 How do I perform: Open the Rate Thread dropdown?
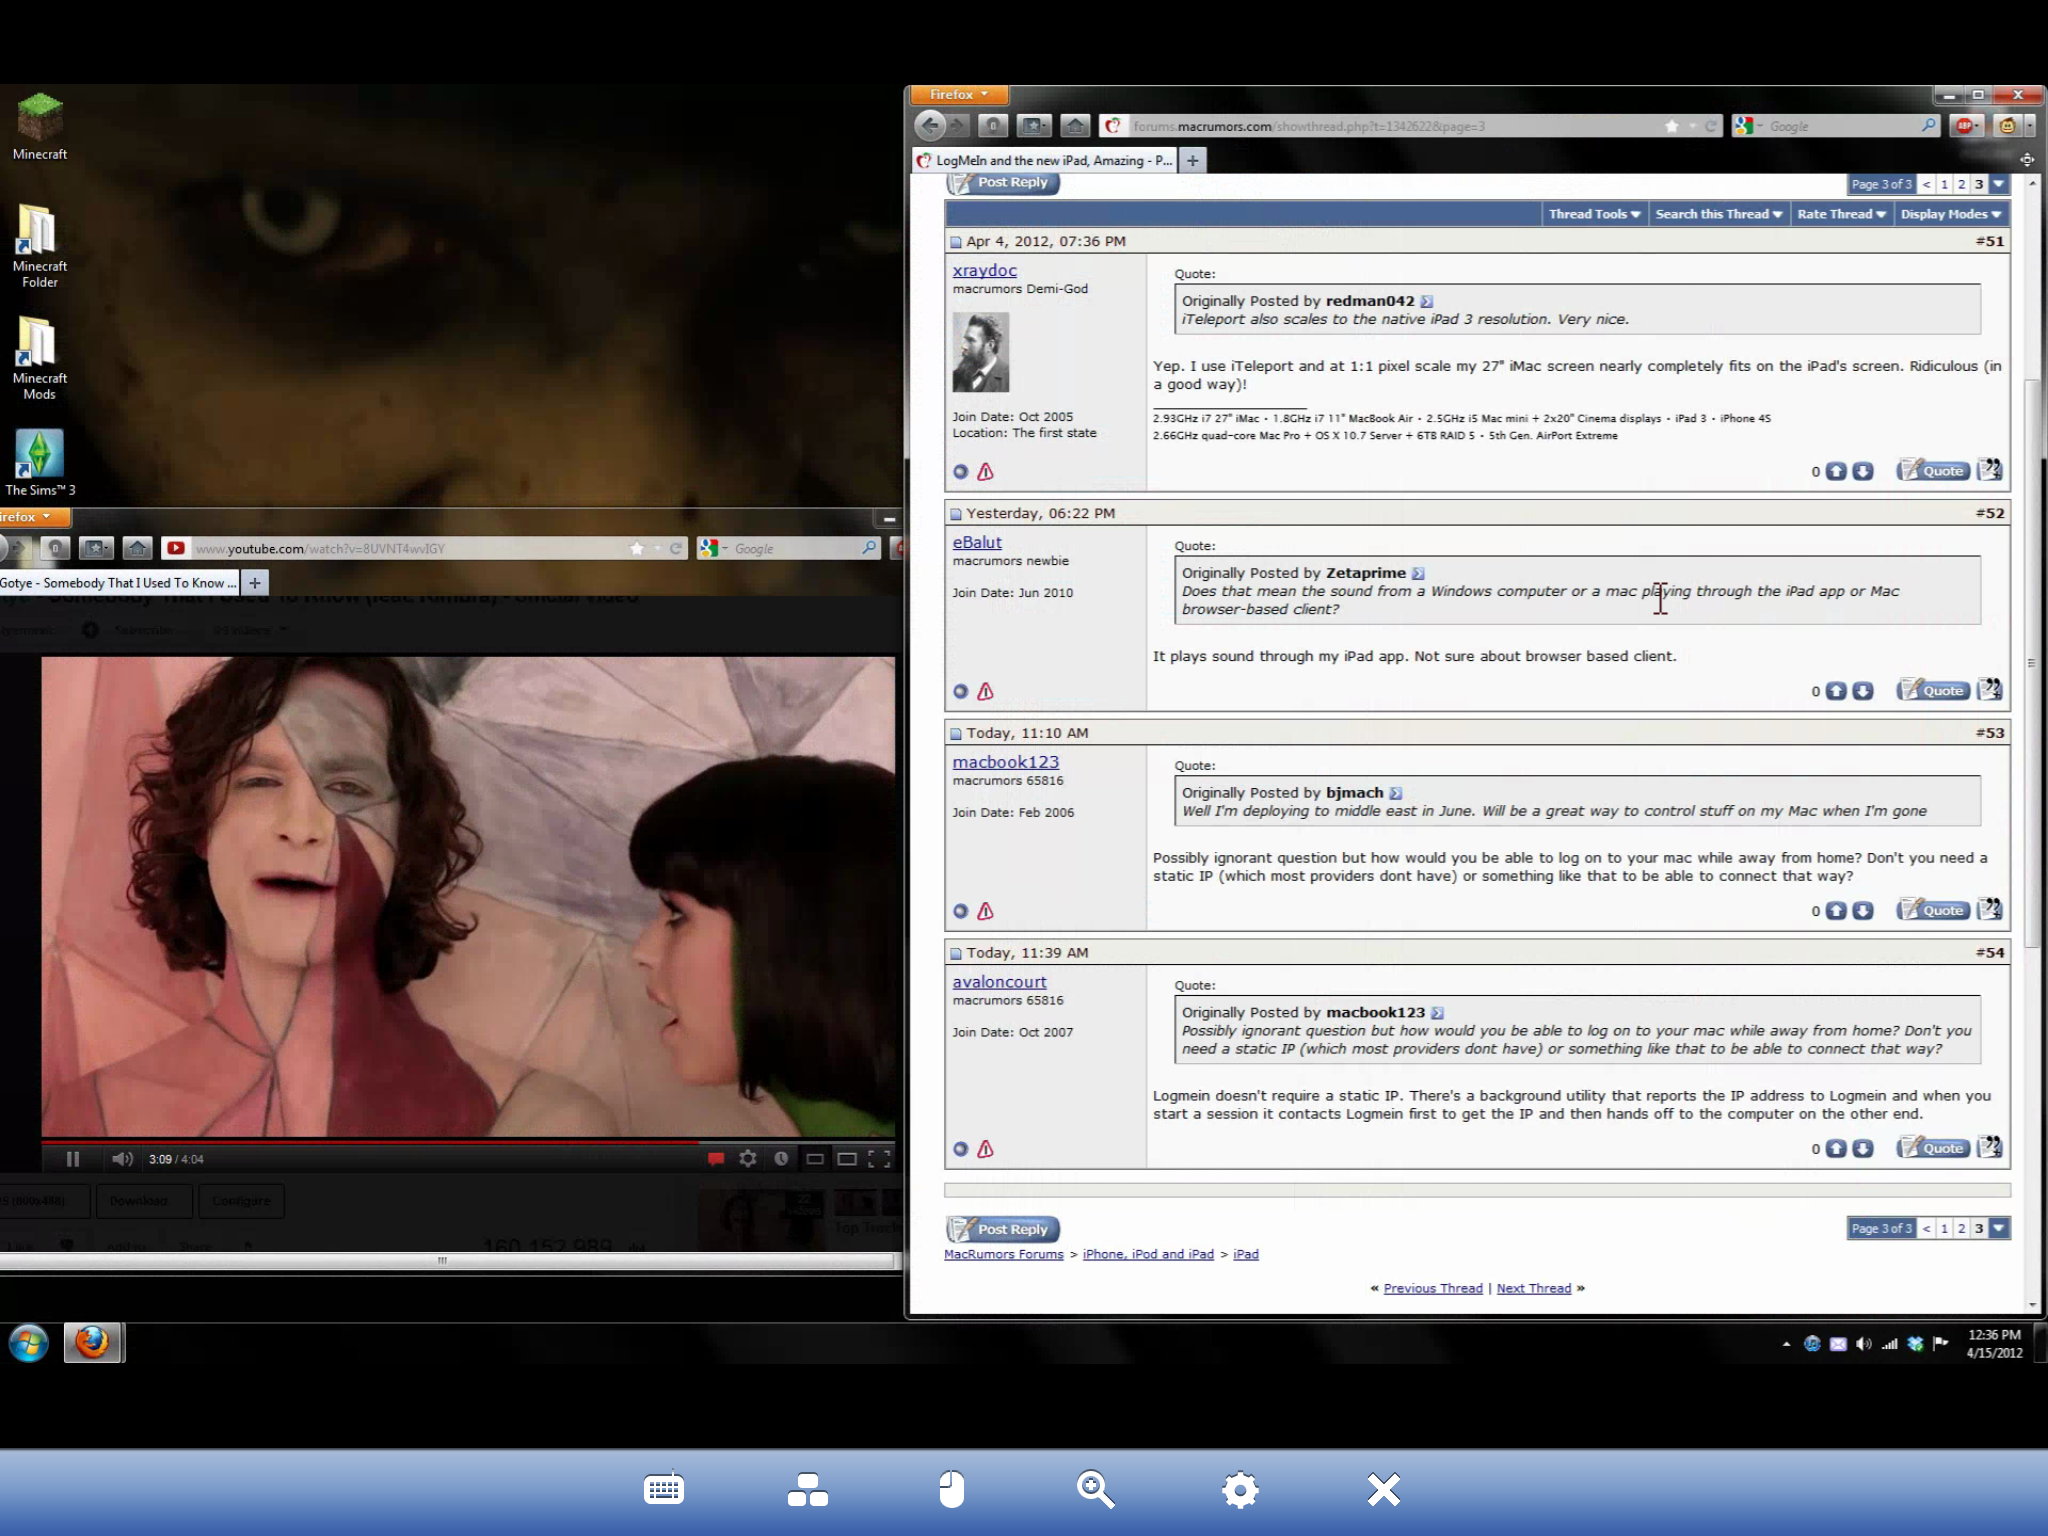[x=1841, y=214]
